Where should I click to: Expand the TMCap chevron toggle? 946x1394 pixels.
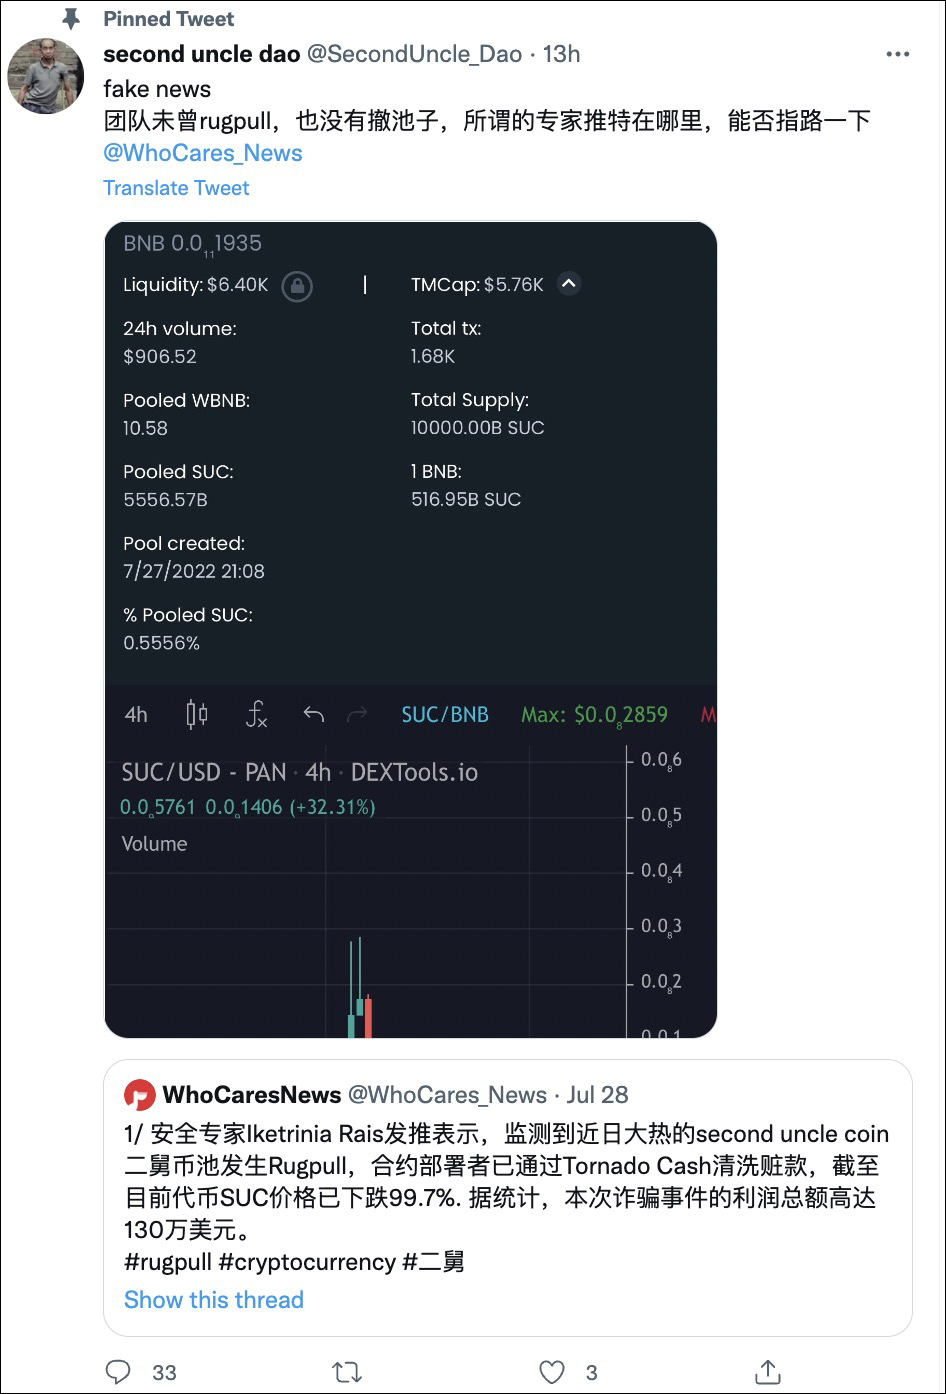(x=568, y=284)
